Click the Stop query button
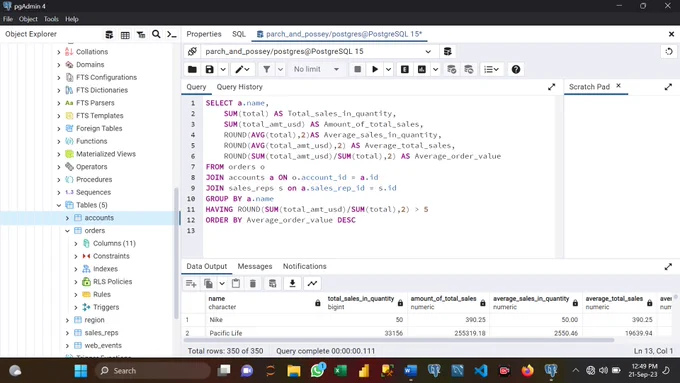The image size is (680, 383). coord(357,69)
